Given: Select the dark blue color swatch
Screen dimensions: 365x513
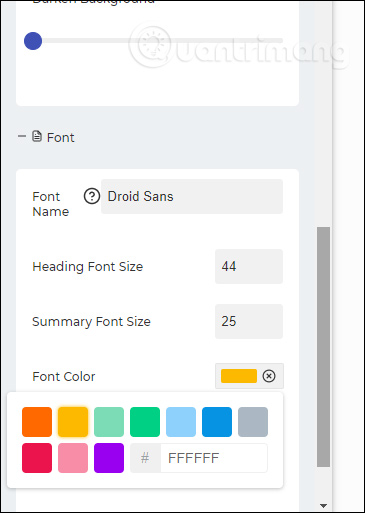Looking at the screenshot, I should 217,422.
